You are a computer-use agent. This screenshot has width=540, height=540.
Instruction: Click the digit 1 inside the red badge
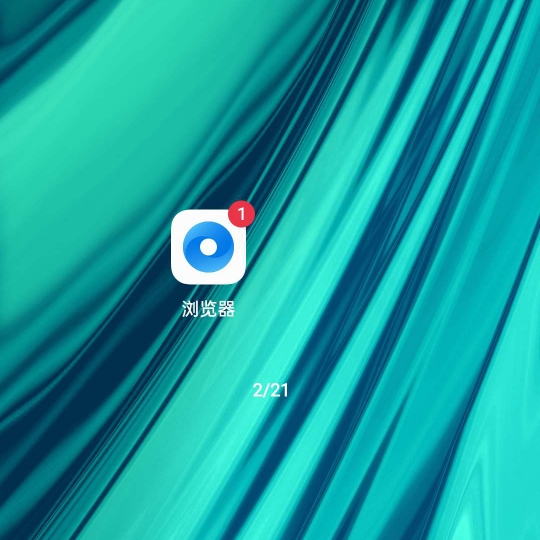click(242, 214)
